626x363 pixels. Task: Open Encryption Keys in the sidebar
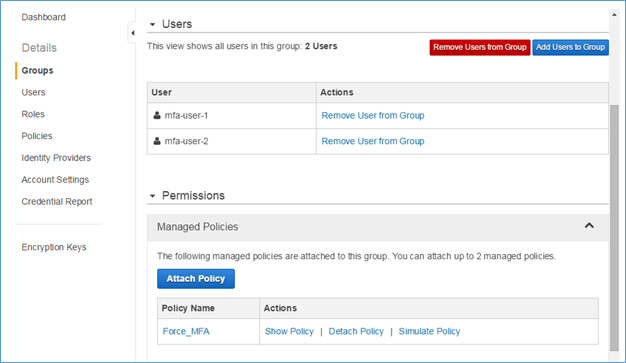(x=54, y=247)
